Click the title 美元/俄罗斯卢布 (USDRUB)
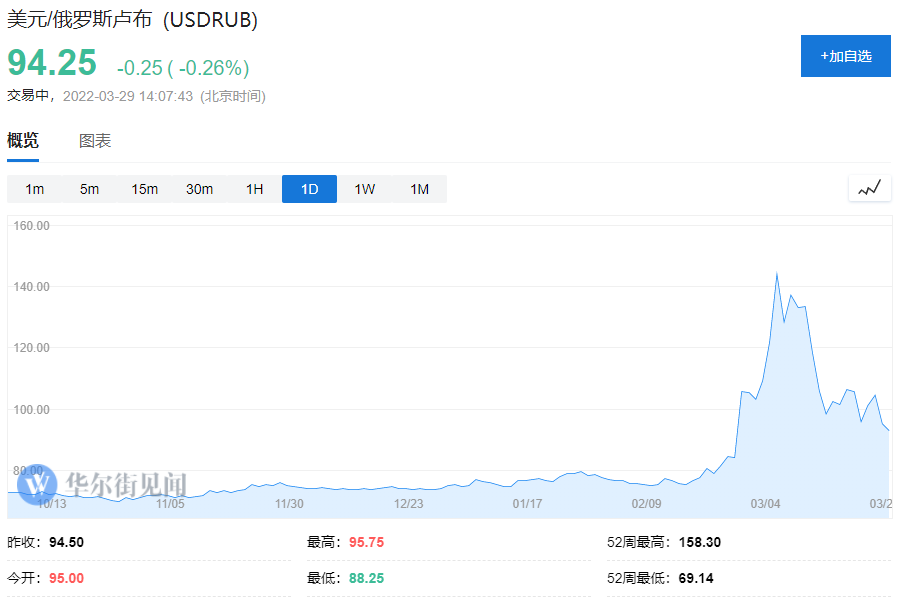The image size is (898, 605). (132, 19)
